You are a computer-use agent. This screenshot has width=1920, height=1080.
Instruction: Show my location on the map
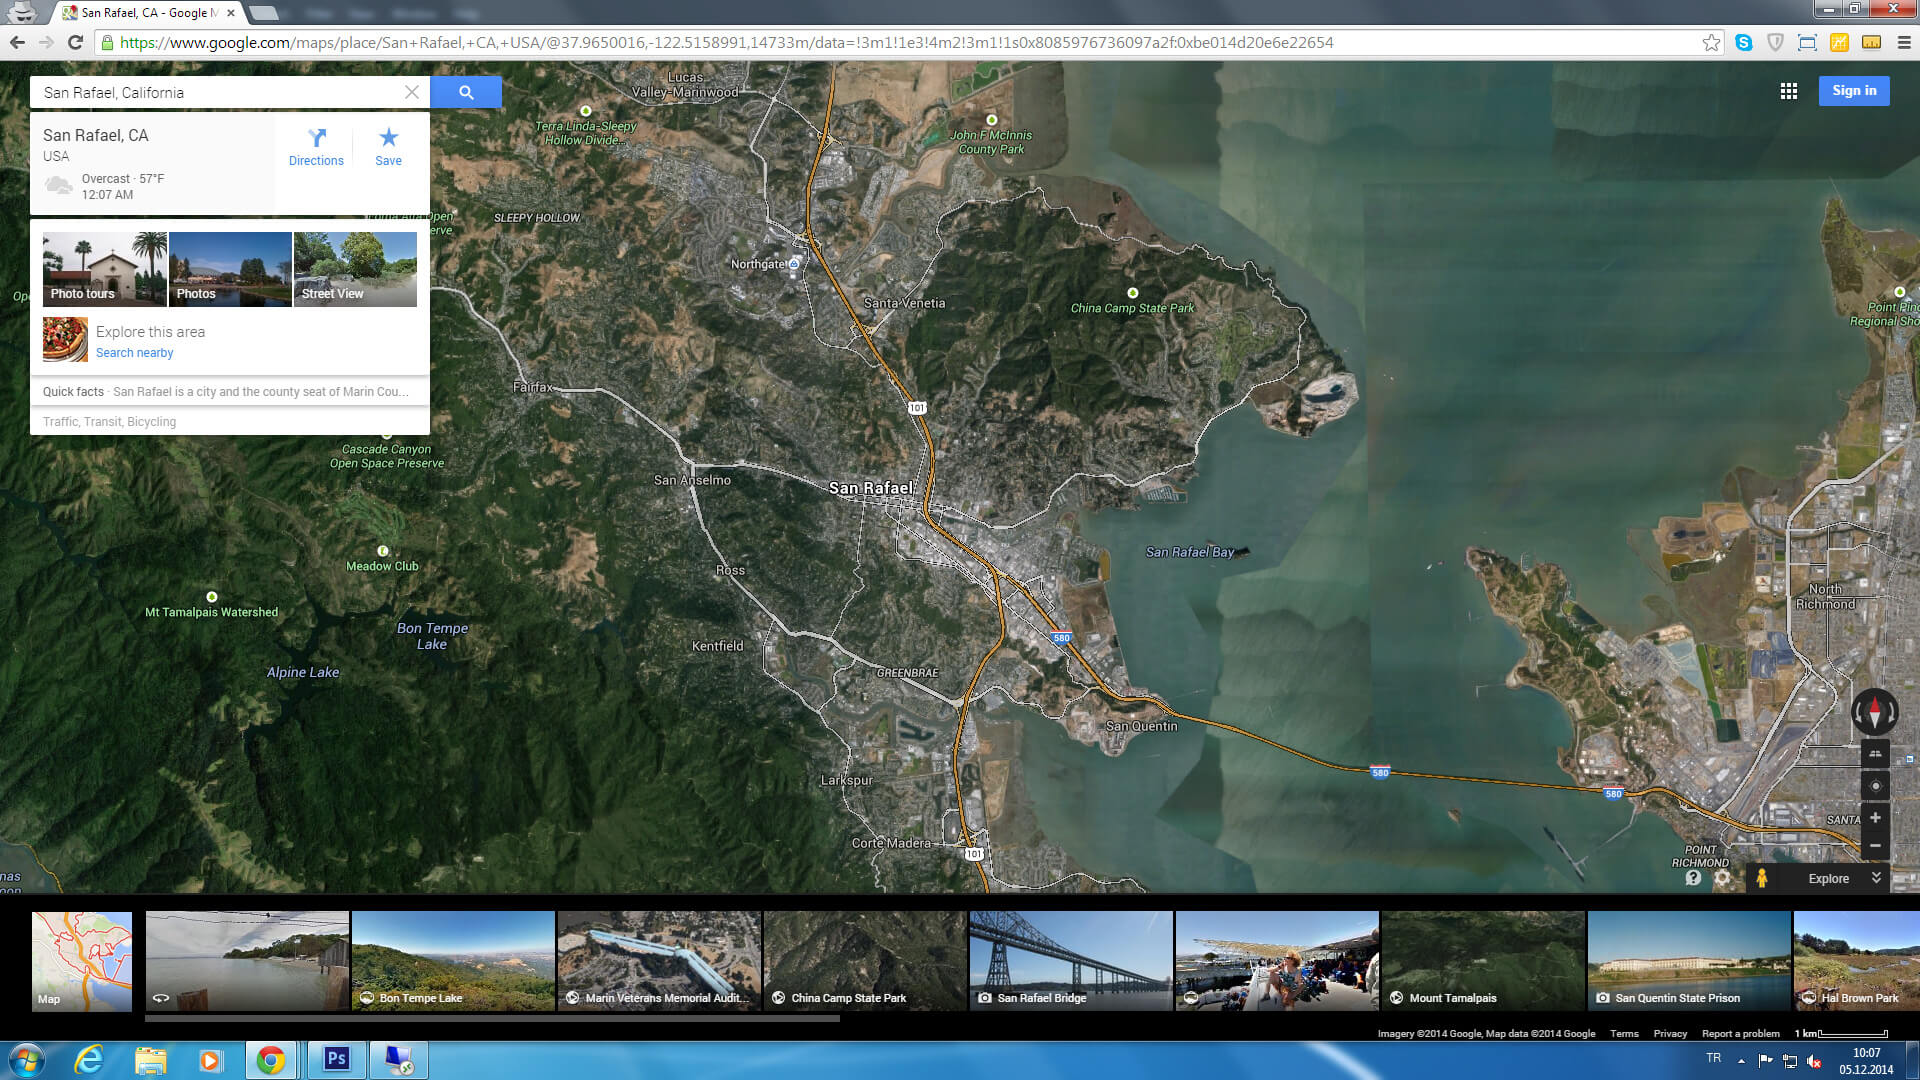tap(1875, 786)
